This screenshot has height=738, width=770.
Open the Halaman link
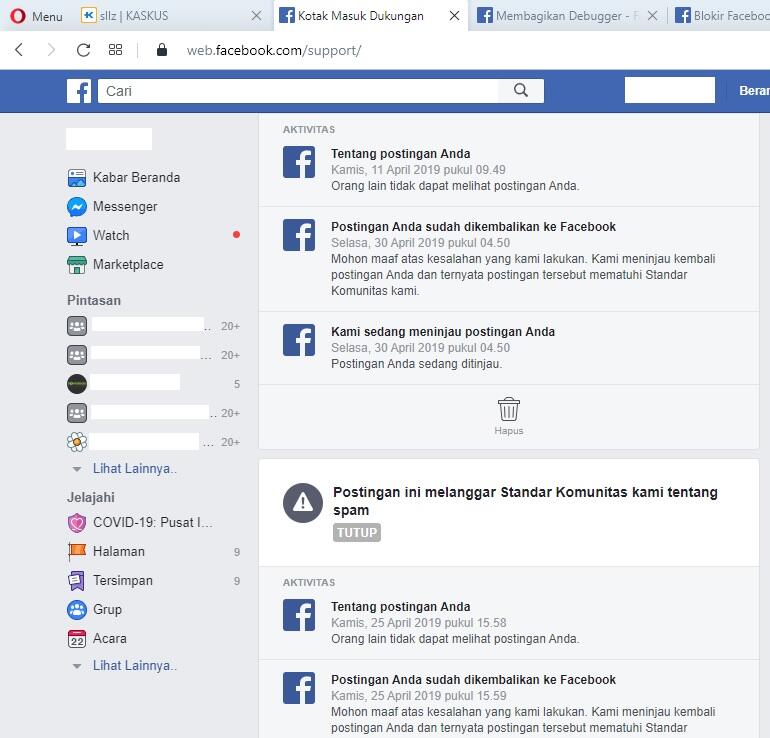coord(119,551)
